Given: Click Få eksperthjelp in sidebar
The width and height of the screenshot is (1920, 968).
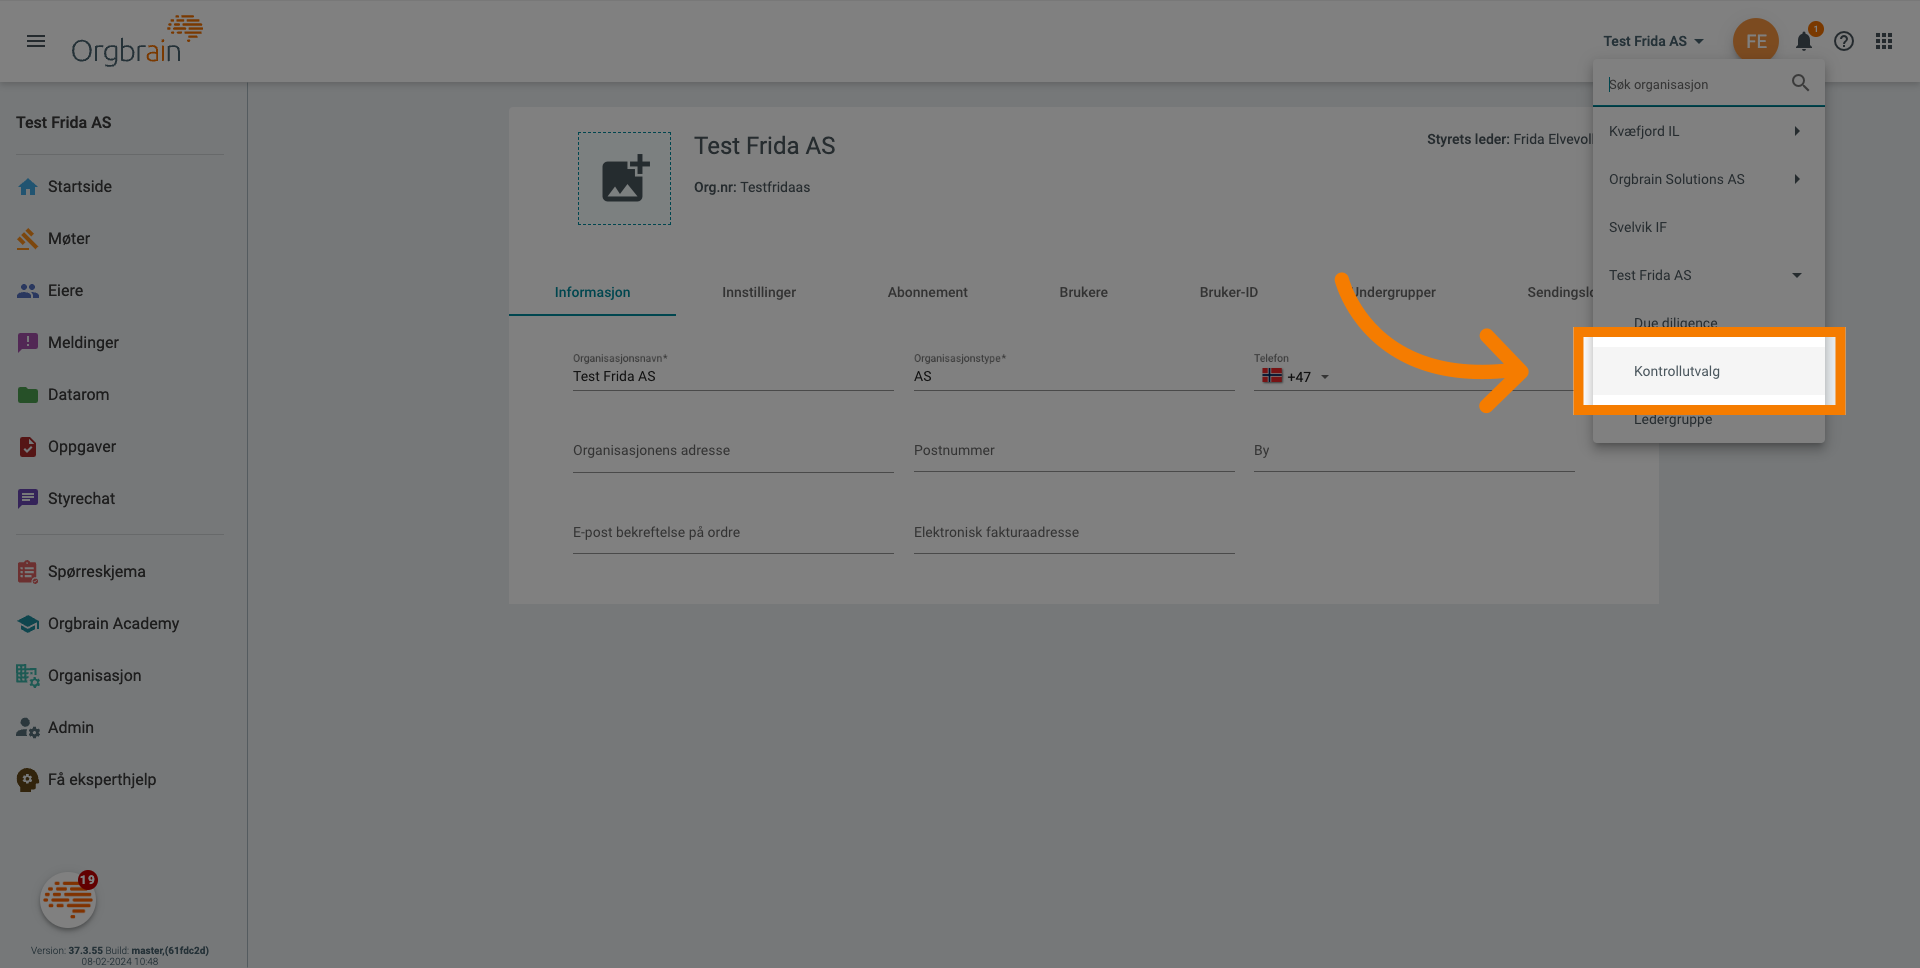Looking at the screenshot, I should point(101,780).
